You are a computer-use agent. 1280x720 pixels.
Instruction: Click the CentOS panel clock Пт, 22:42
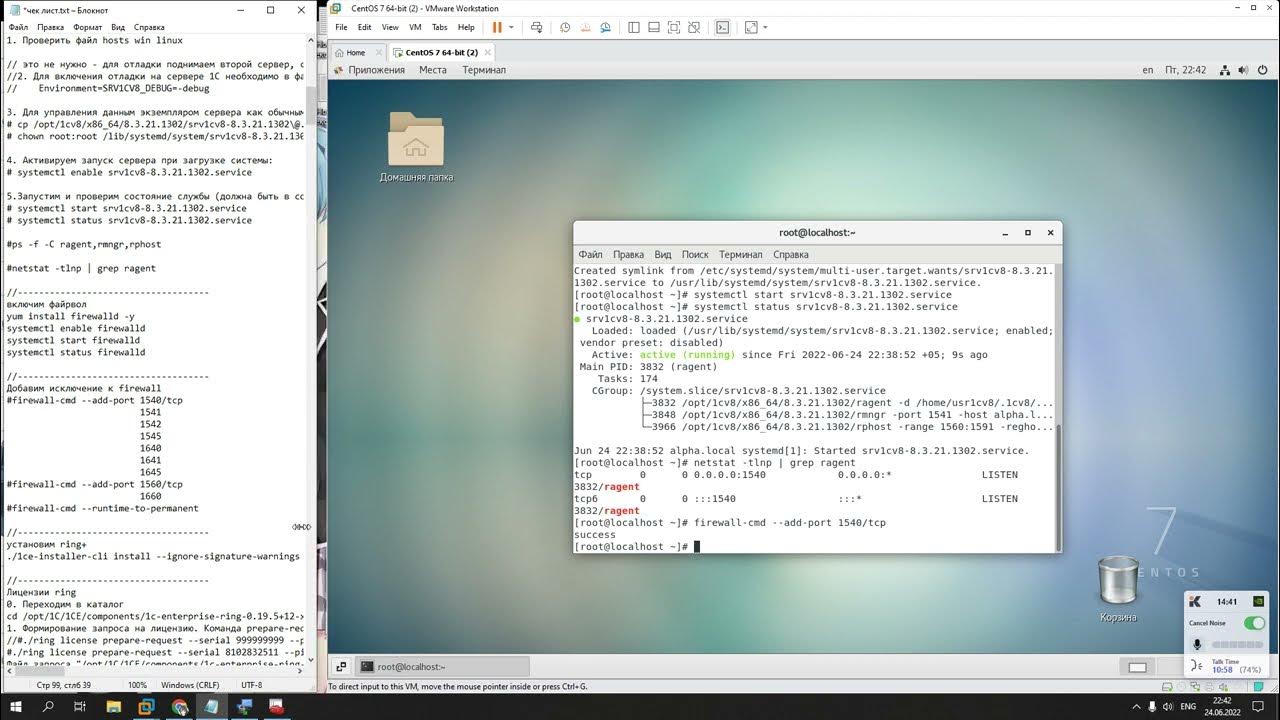(x=1186, y=70)
